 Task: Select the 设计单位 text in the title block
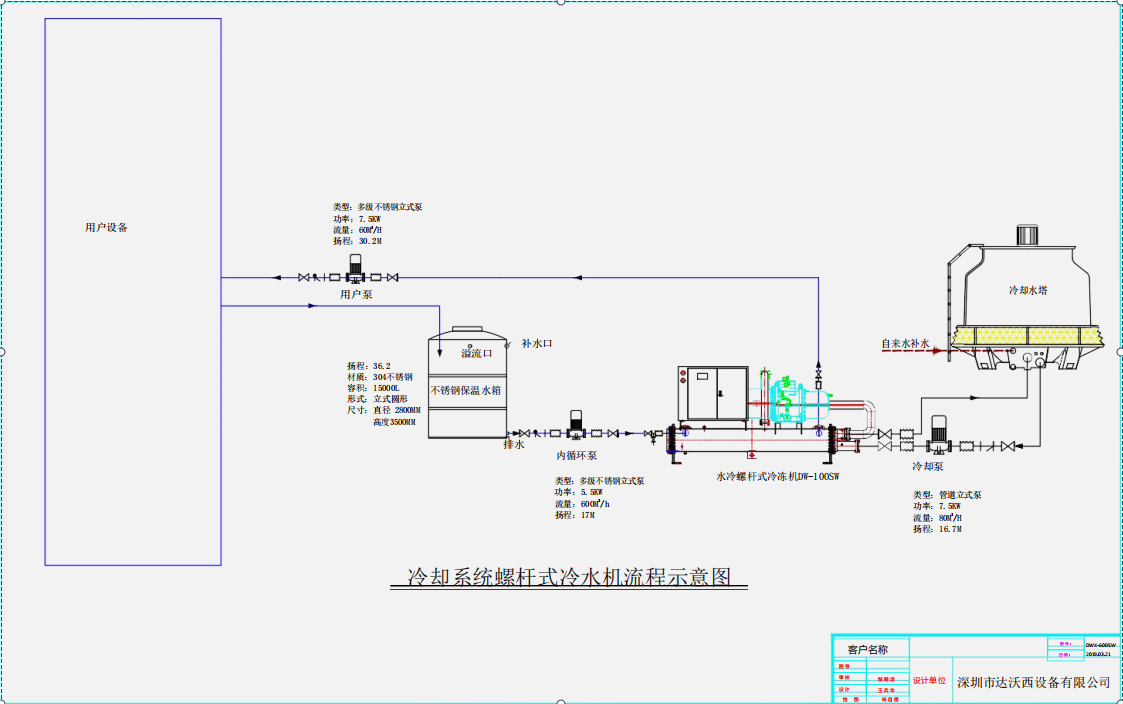click(930, 680)
